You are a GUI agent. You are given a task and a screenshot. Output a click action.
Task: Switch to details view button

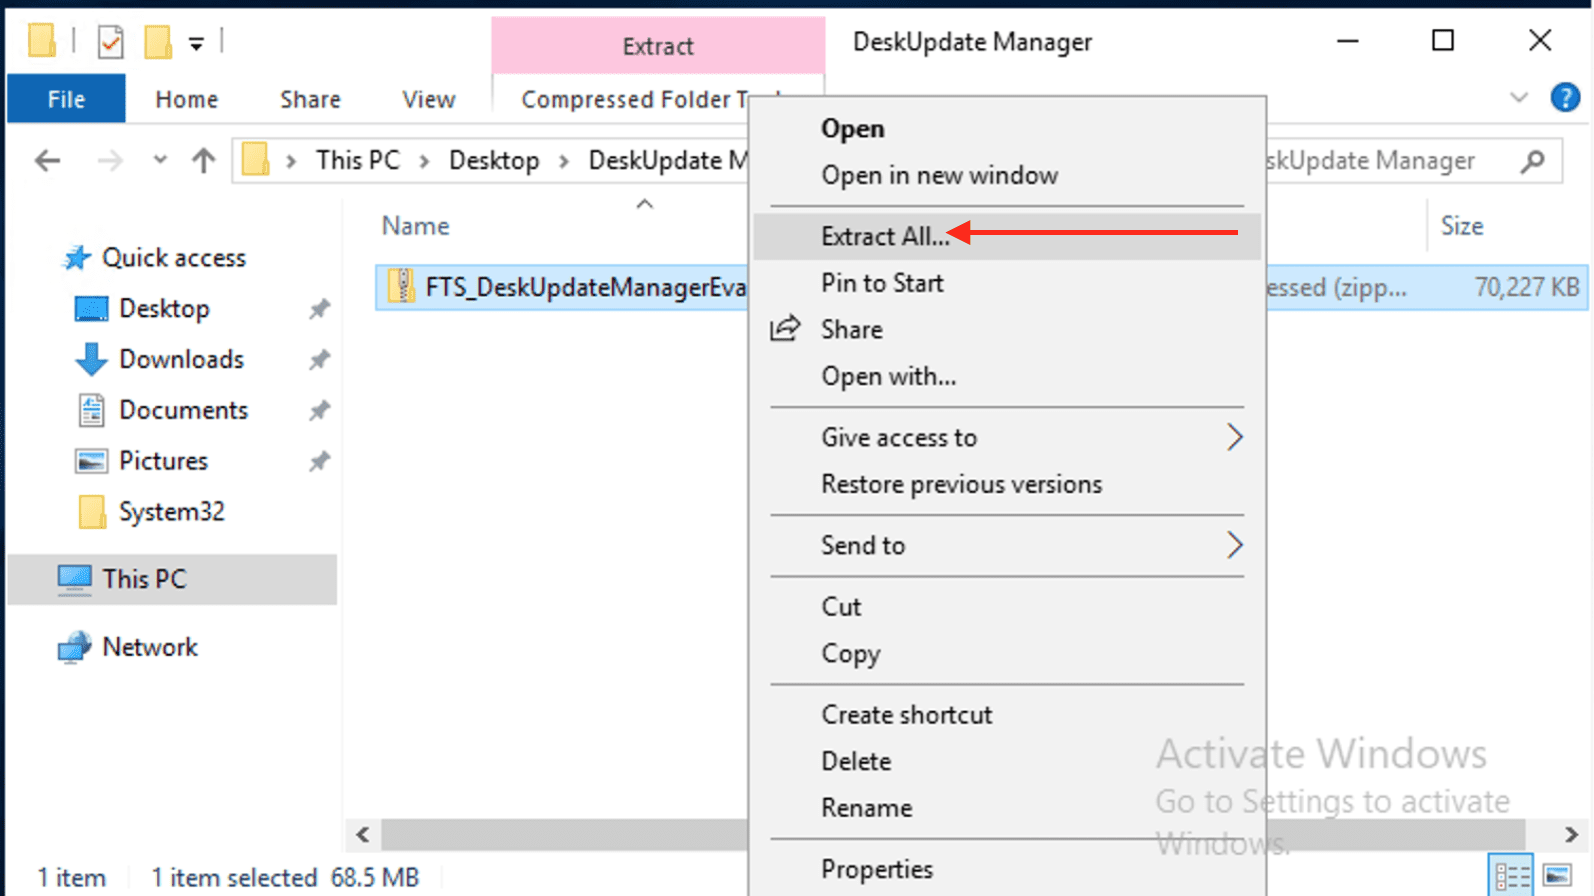pos(1510,876)
